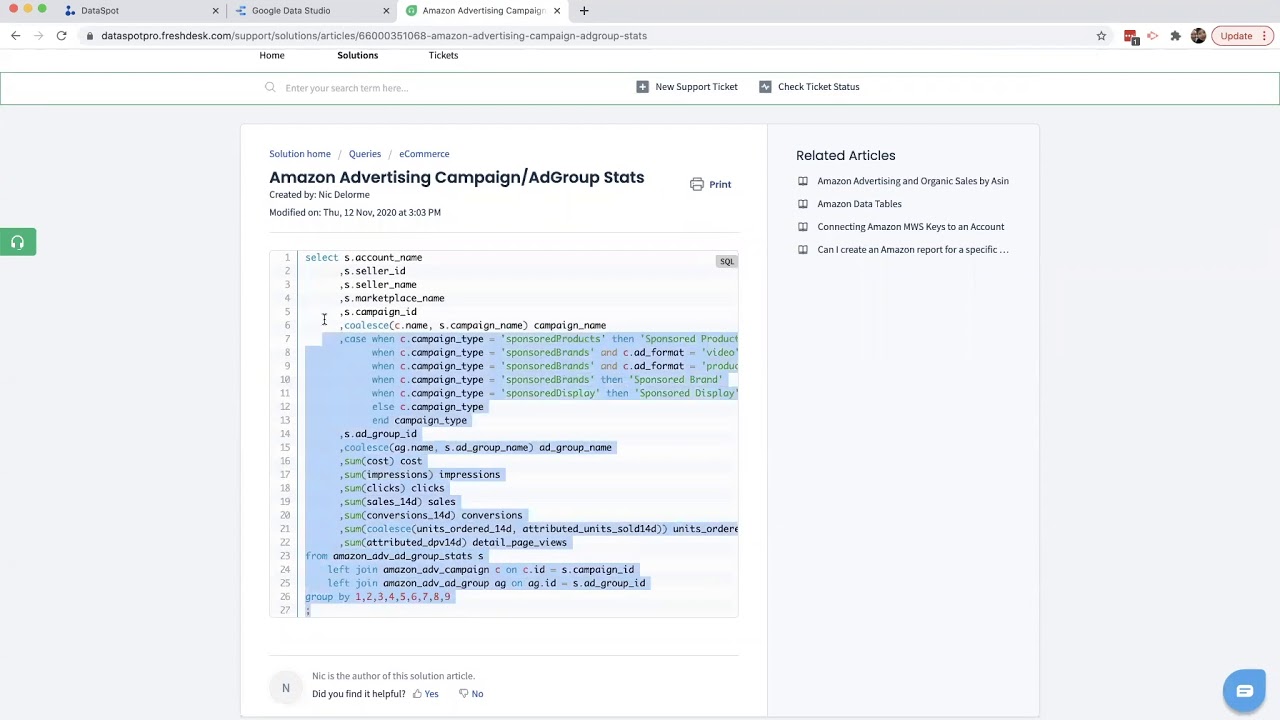
Task: Click 'from amazon_adv_ad_group_stats s' line
Action: pyautogui.click(x=394, y=556)
